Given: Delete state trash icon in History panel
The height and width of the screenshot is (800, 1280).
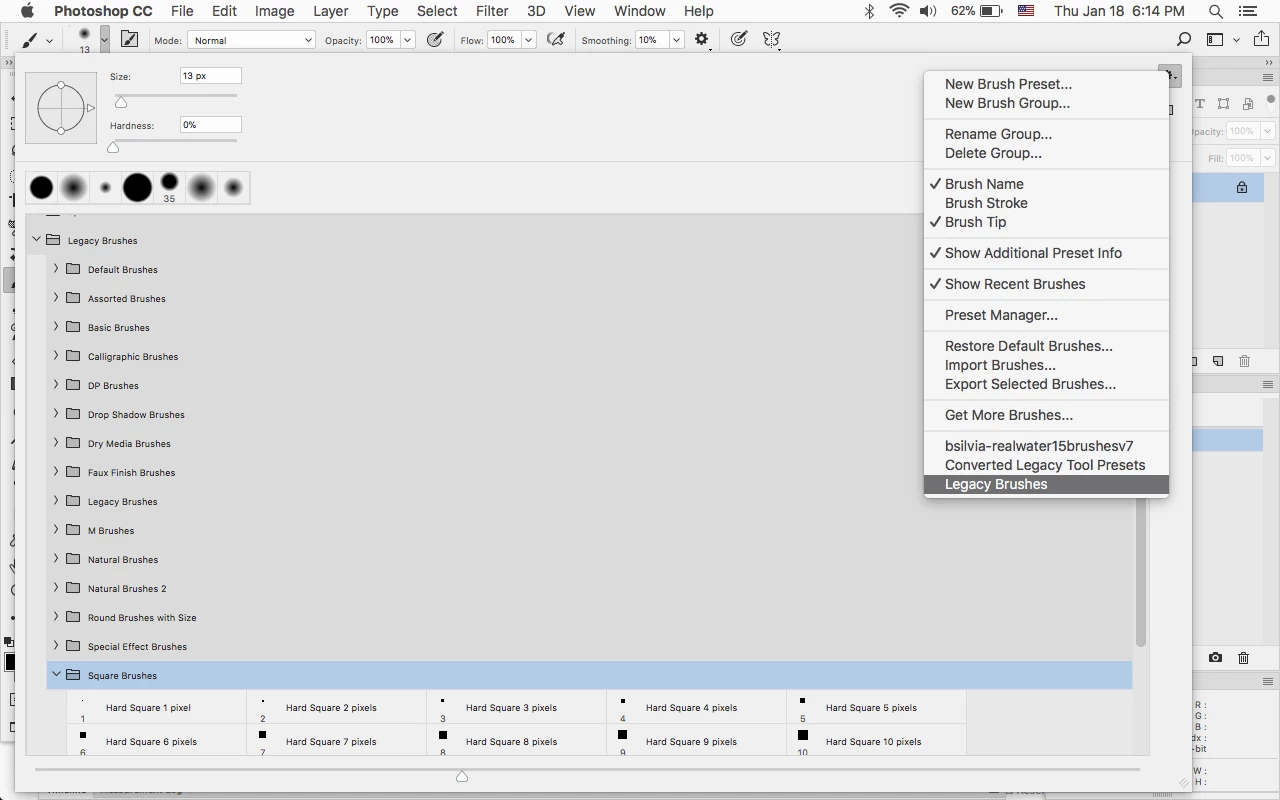Looking at the screenshot, I should pos(1244,658).
